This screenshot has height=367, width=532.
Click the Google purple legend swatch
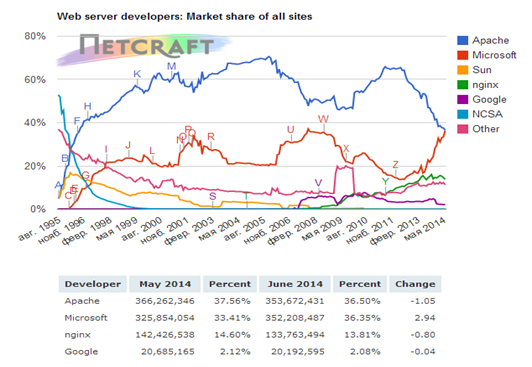point(462,99)
